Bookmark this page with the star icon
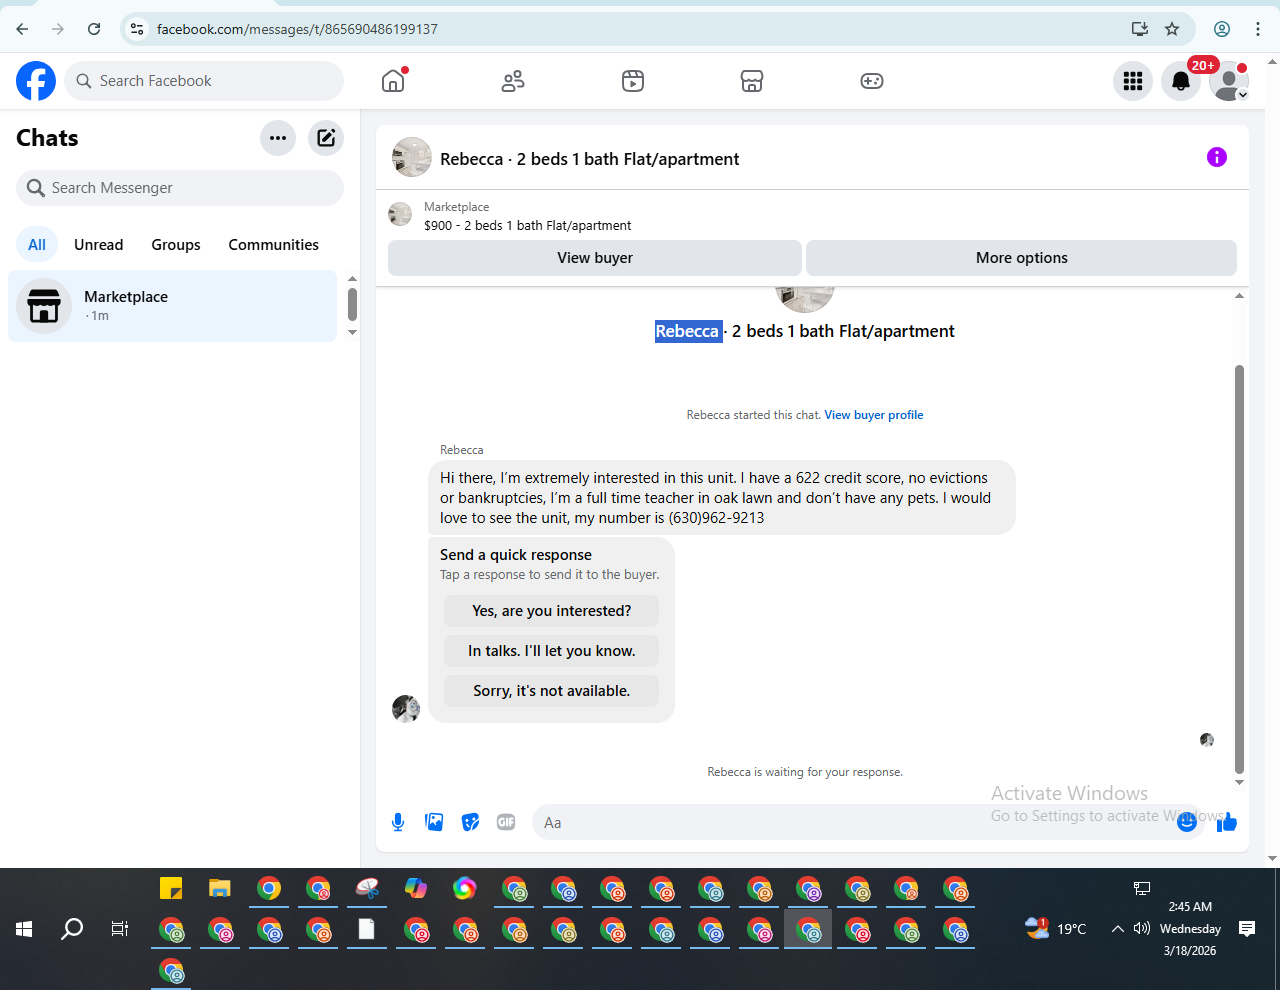This screenshot has height=990, width=1280. (1172, 29)
